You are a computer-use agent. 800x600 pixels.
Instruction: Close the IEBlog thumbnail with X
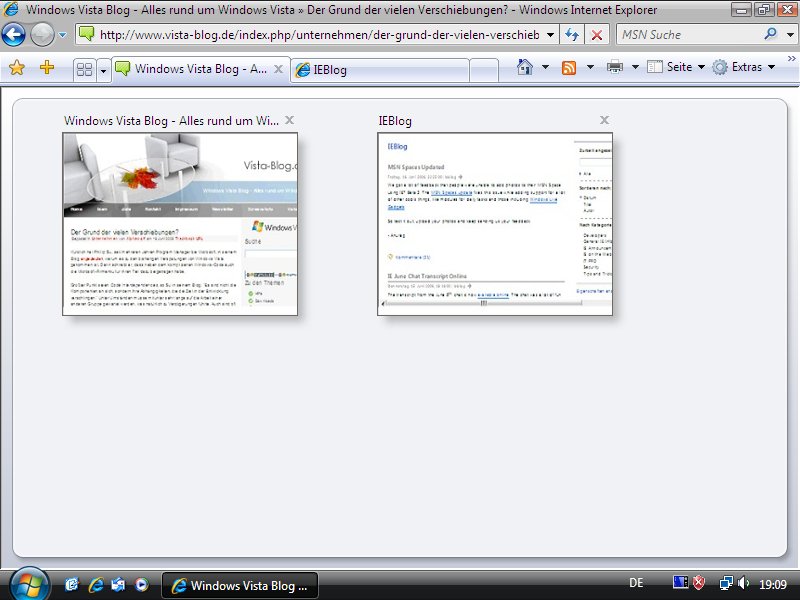point(604,120)
